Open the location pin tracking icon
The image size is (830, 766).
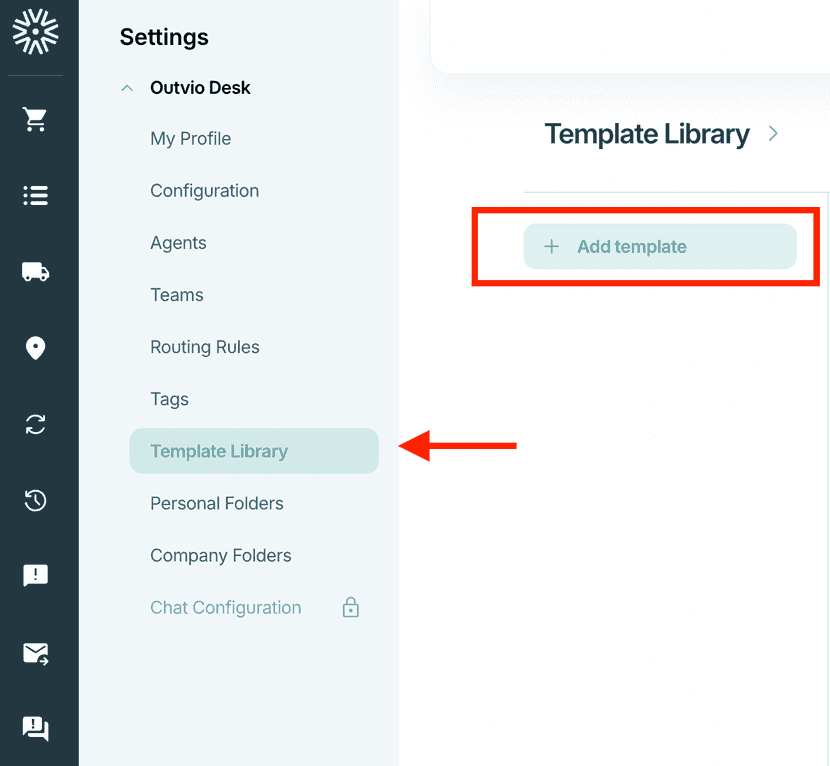[35, 348]
